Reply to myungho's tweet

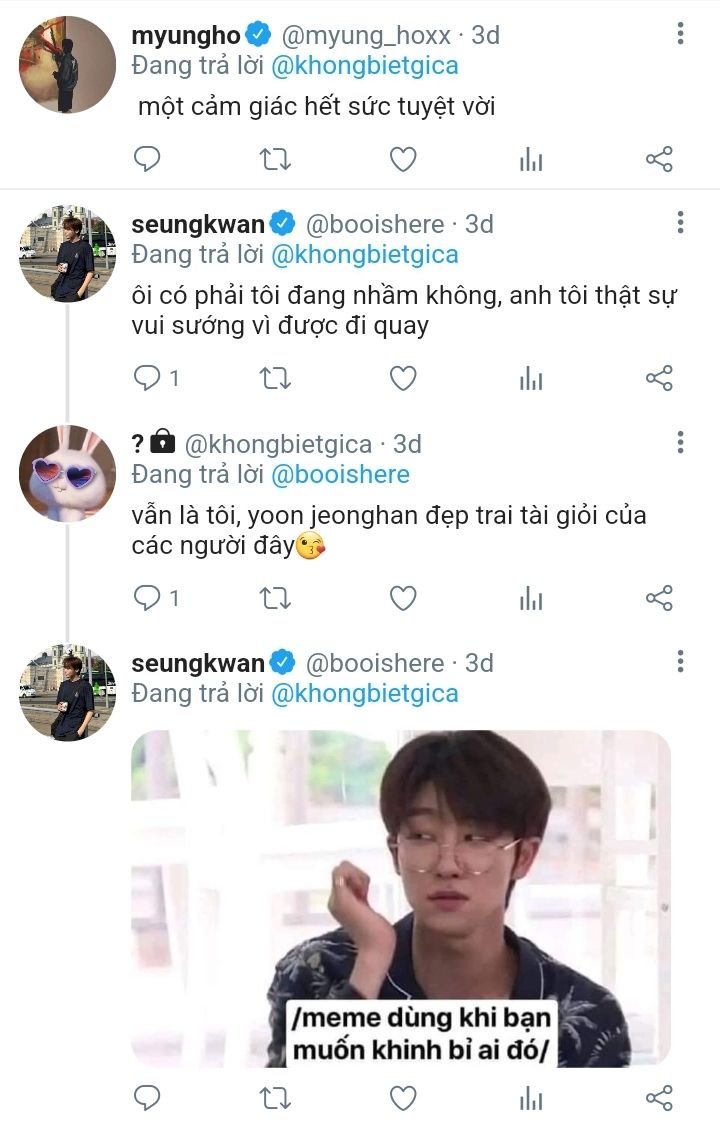(x=147, y=159)
